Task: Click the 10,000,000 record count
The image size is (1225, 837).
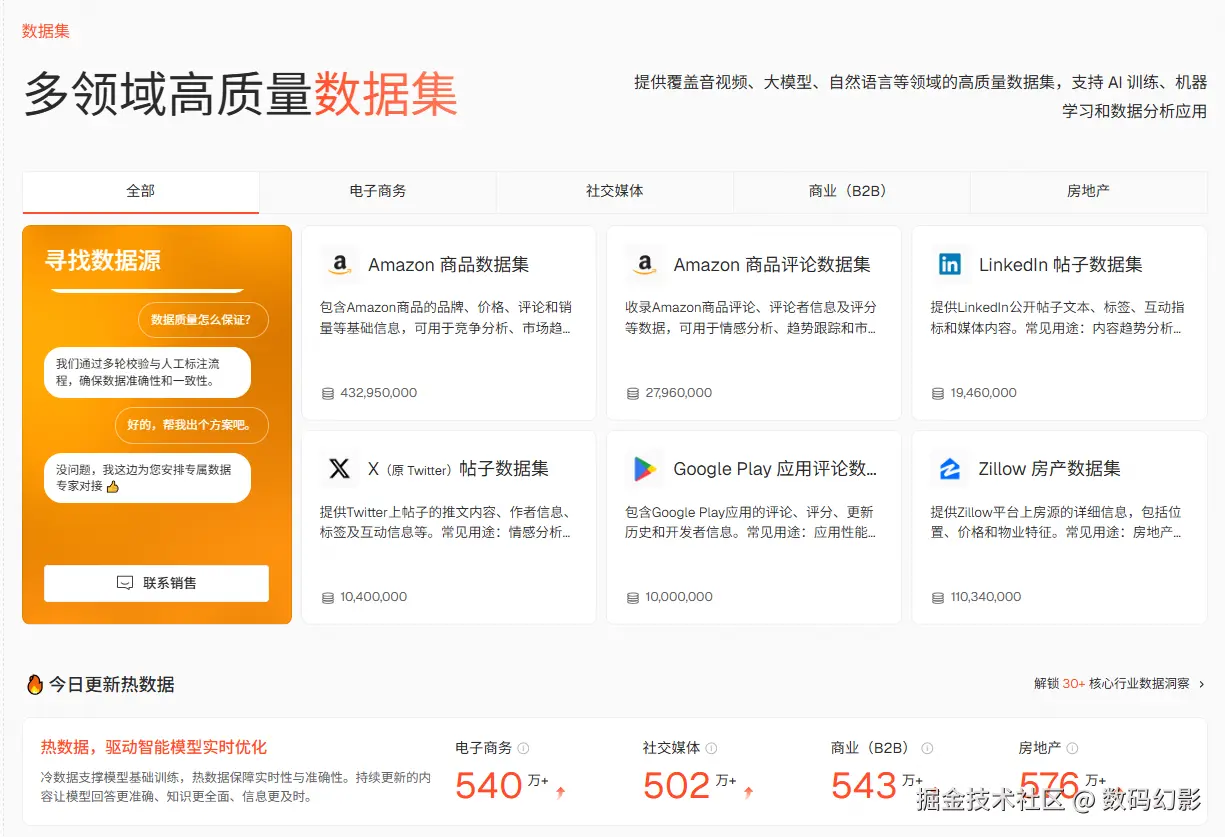Action: [679, 597]
